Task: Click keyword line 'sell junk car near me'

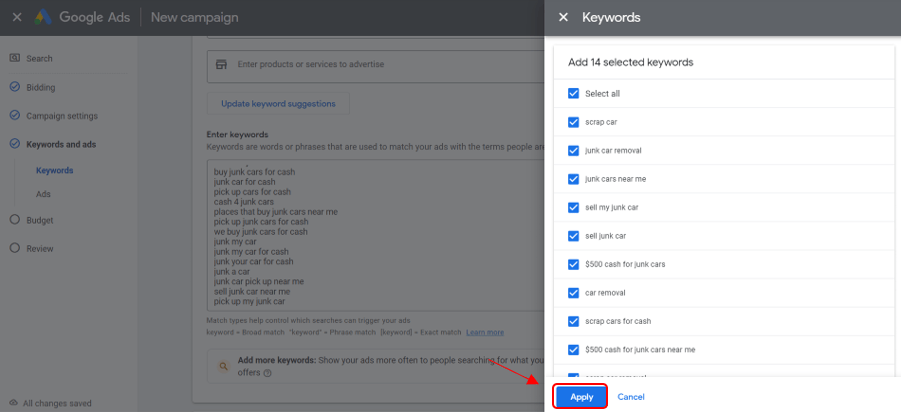Action: coord(252,291)
